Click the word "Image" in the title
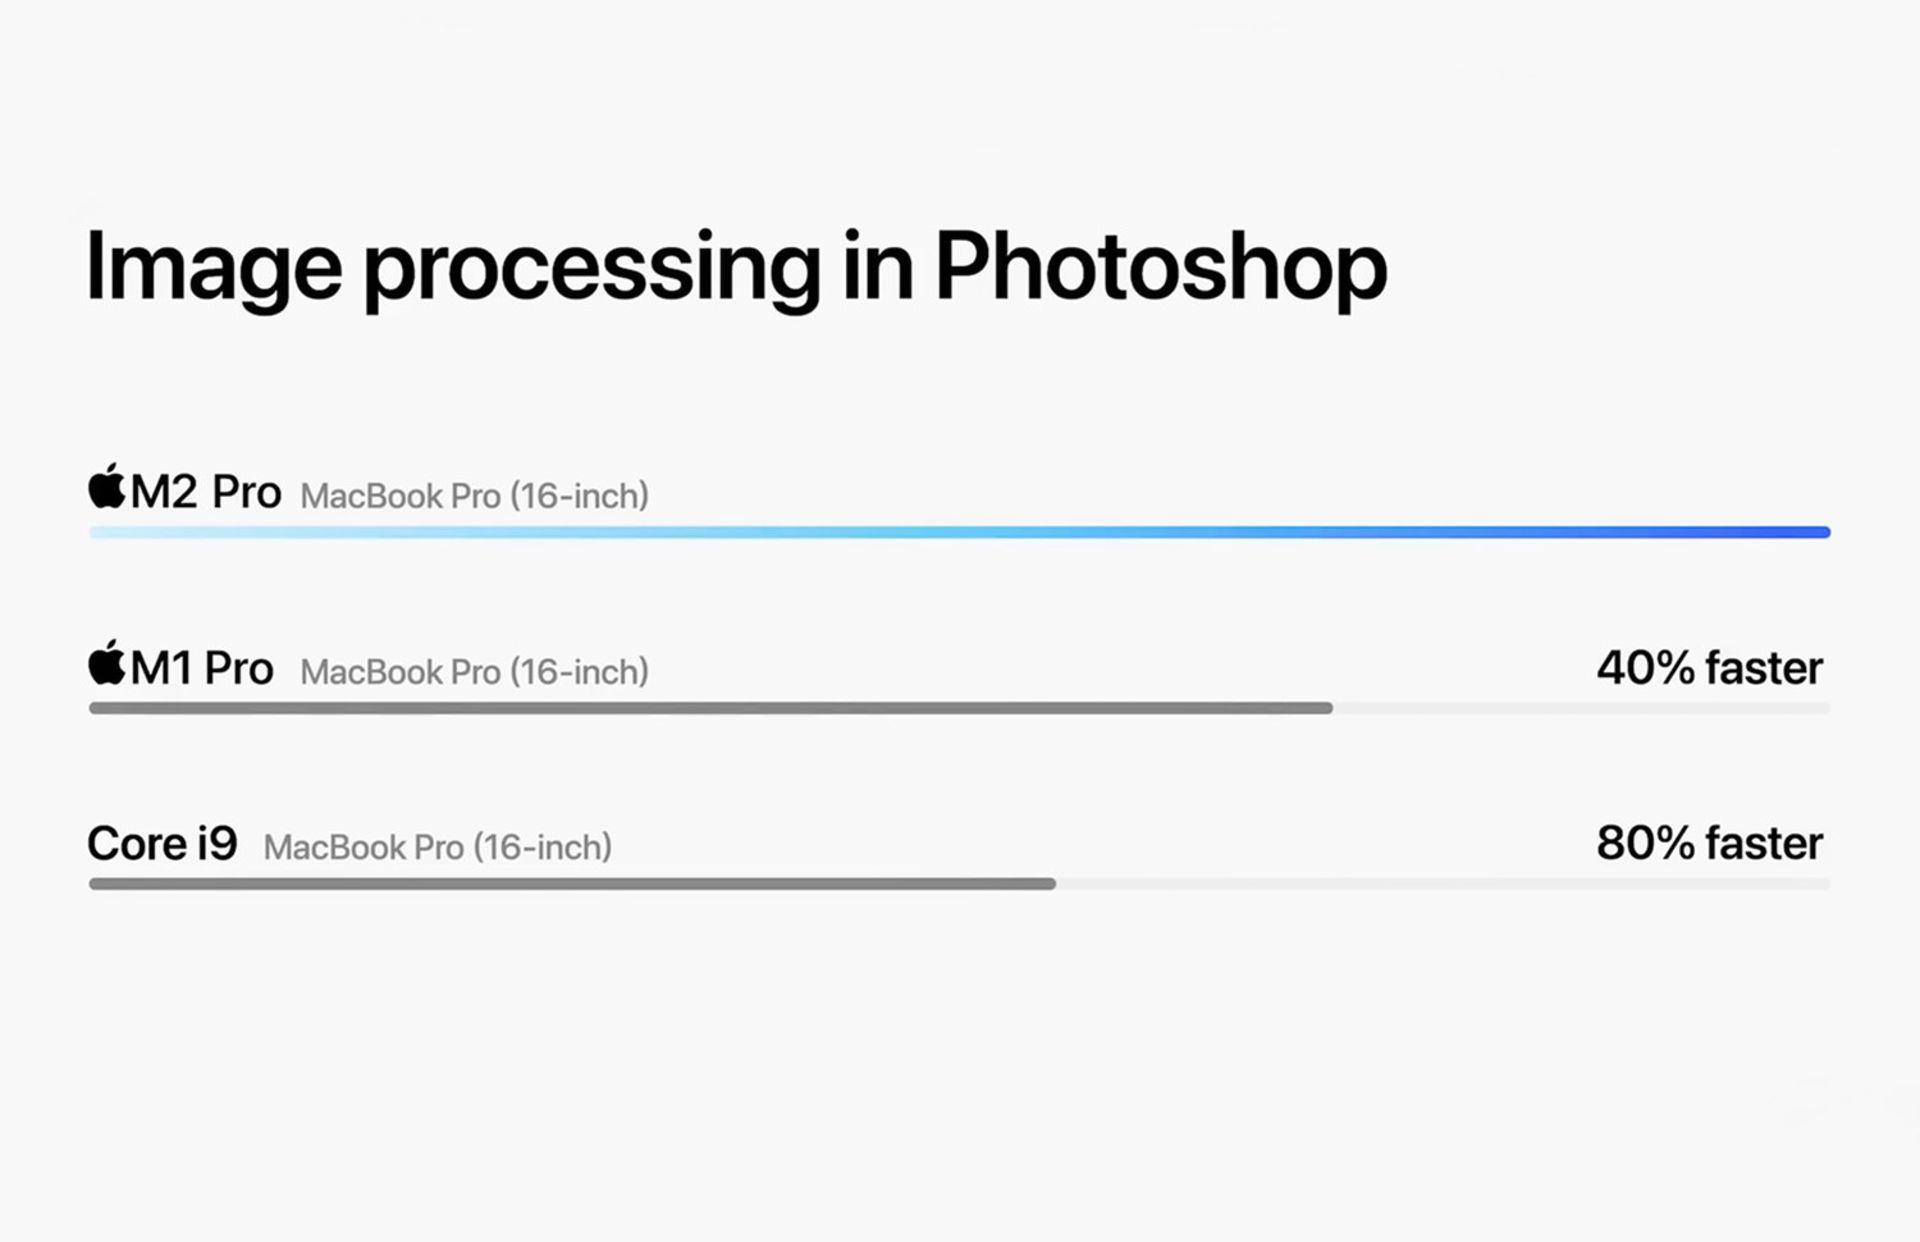This screenshot has height=1242, width=1920. [213, 268]
